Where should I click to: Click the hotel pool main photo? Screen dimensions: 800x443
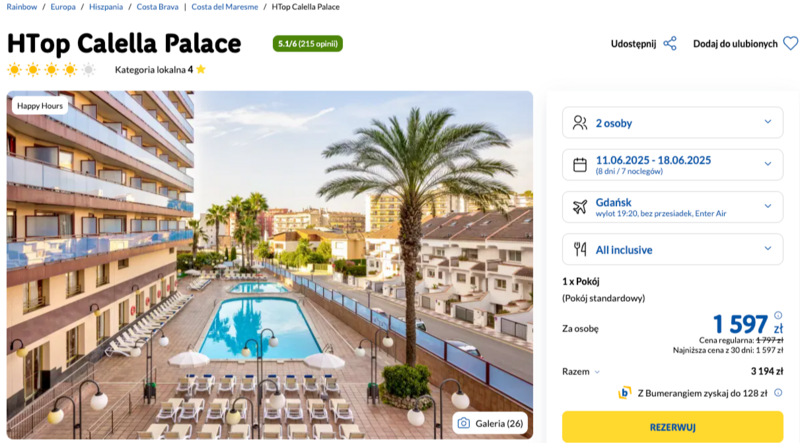pos(269,265)
